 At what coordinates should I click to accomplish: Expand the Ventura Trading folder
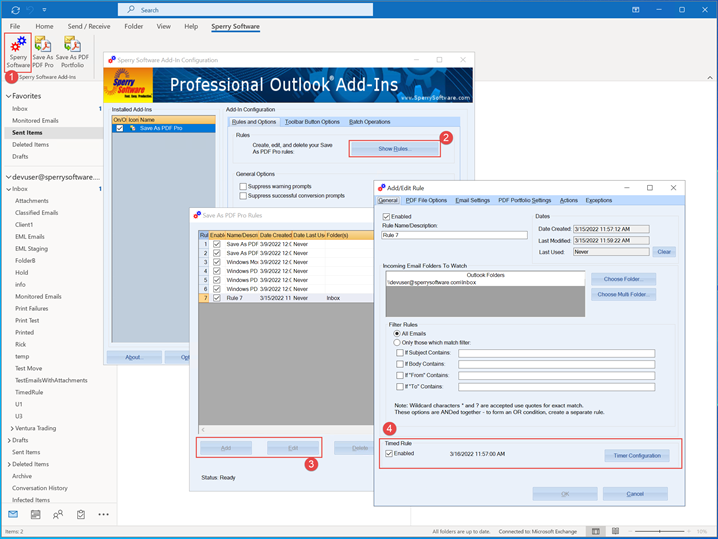point(12,429)
